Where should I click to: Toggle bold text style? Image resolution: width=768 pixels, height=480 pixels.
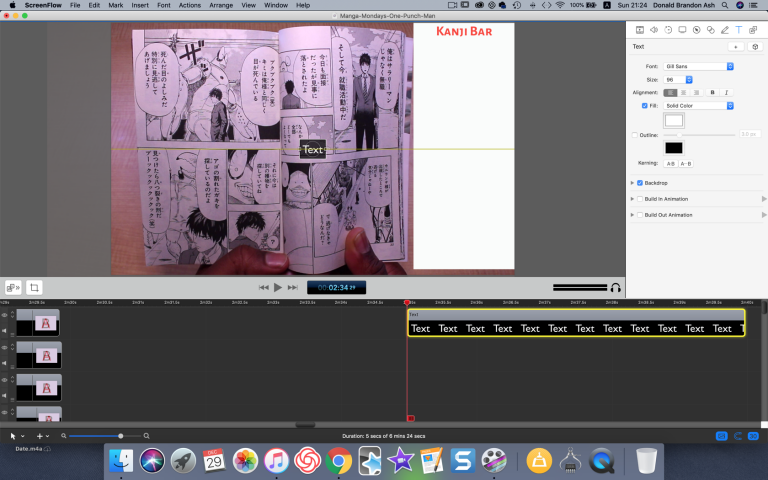click(712, 93)
